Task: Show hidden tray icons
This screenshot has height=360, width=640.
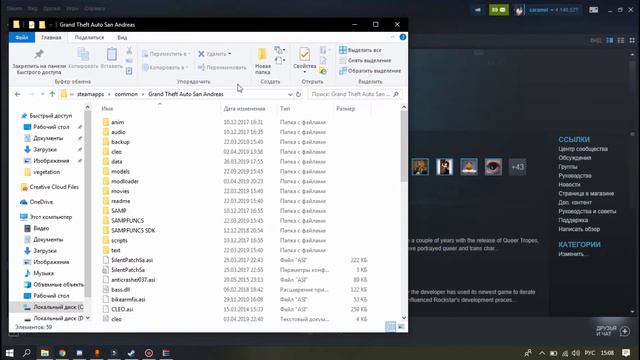Action: 542,353
